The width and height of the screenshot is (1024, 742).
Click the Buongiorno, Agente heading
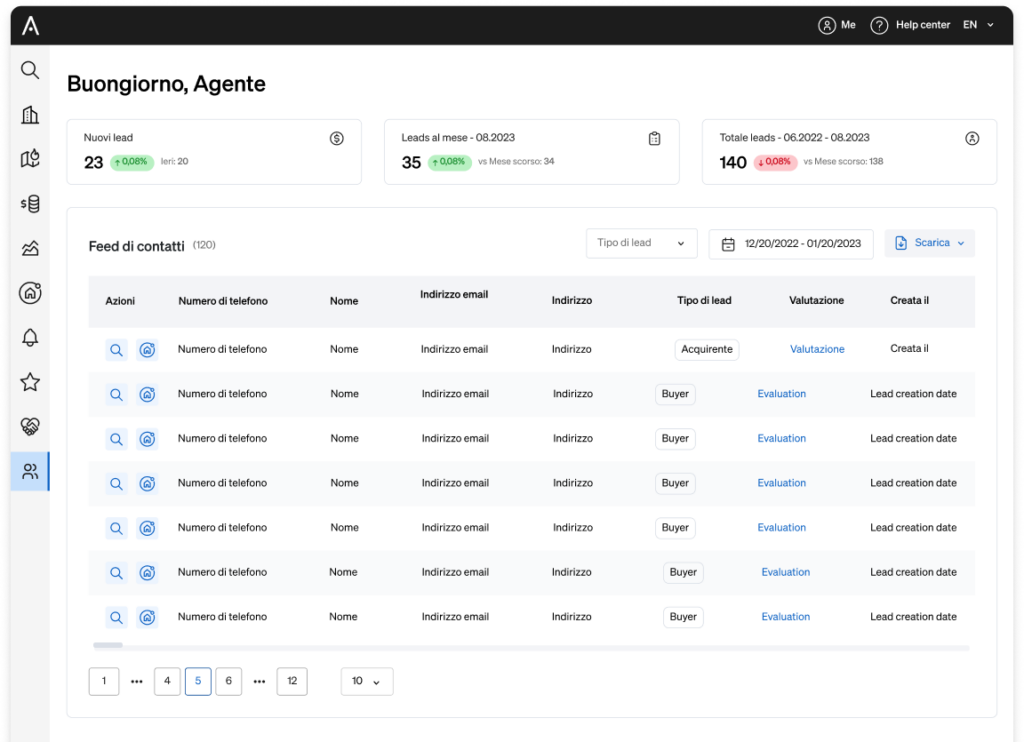coord(167,84)
